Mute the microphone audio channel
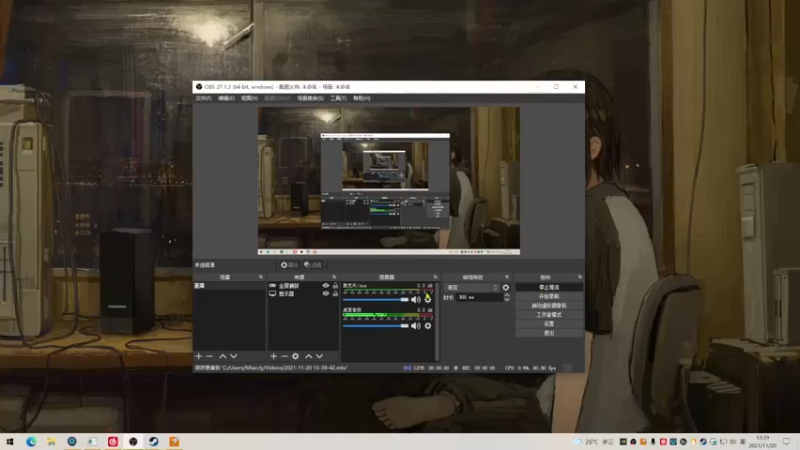800x450 pixels. (x=416, y=299)
